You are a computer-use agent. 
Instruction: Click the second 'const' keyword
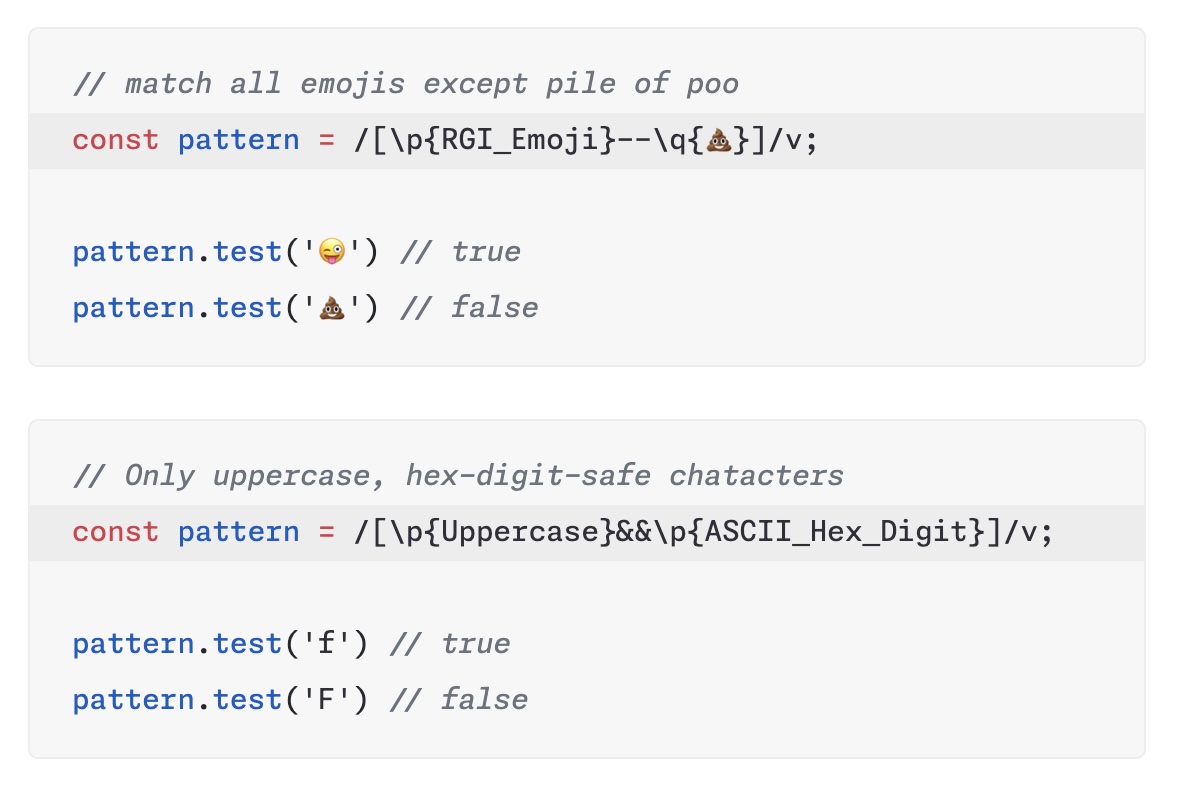[x=116, y=532]
